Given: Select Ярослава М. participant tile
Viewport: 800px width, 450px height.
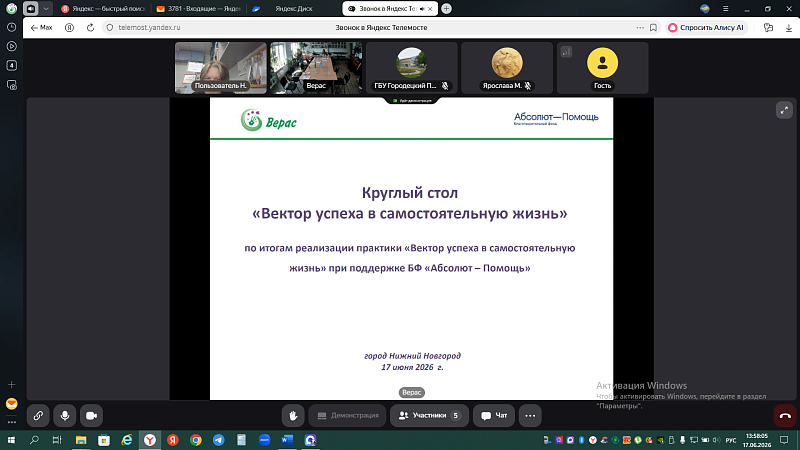Looking at the screenshot, I should pos(507,68).
